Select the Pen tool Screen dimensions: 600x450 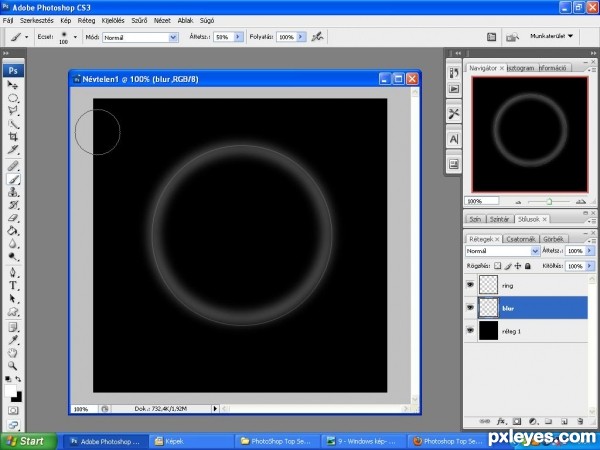click(13, 272)
